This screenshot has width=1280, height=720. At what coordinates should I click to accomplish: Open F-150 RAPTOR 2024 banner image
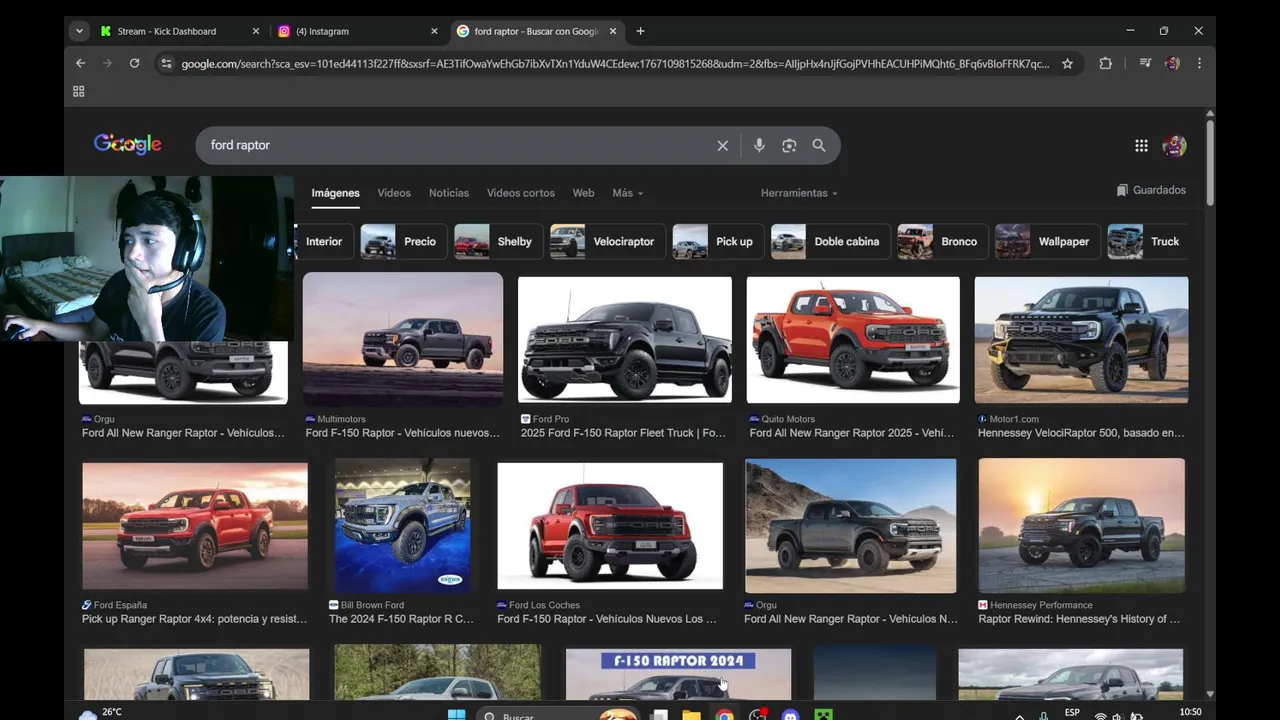pyautogui.click(x=678, y=674)
